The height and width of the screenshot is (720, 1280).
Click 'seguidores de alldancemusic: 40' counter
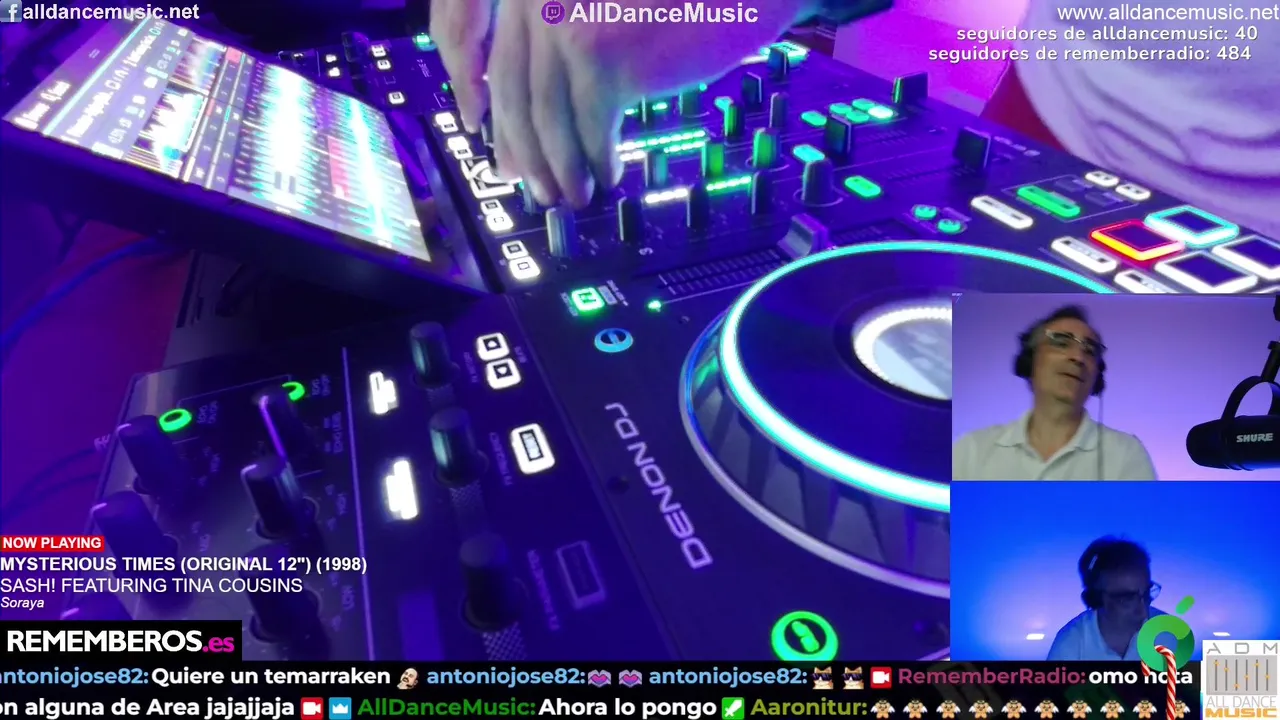(x=1106, y=34)
